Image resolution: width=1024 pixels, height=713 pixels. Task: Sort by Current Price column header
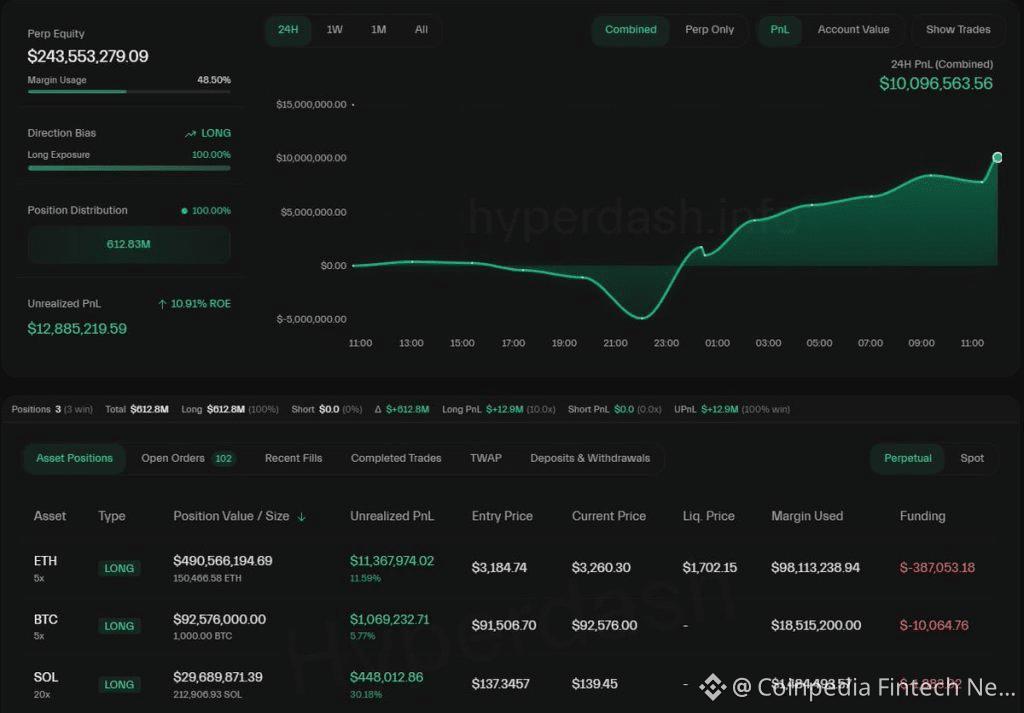[609, 516]
